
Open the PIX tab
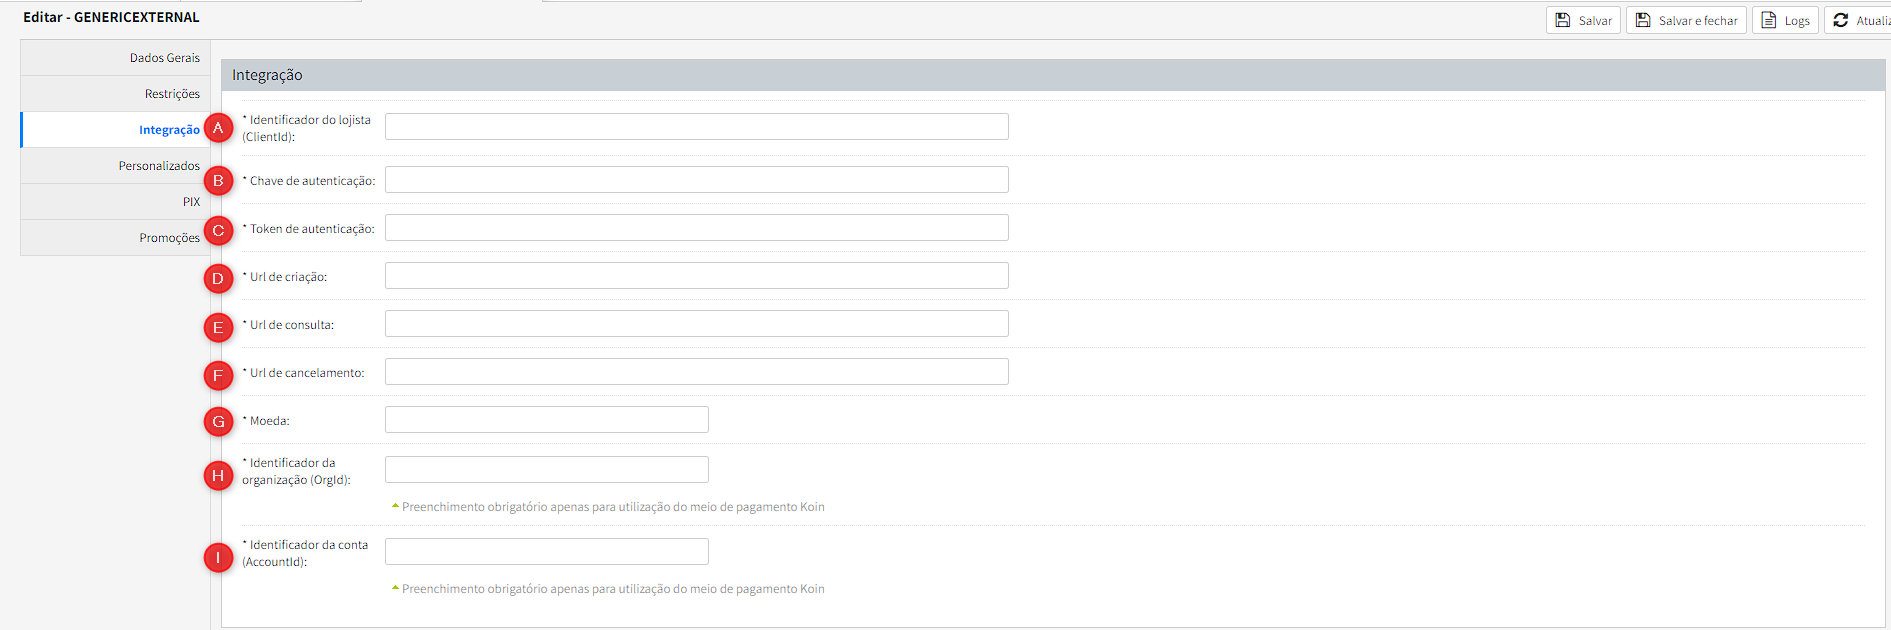click(191, 202)
